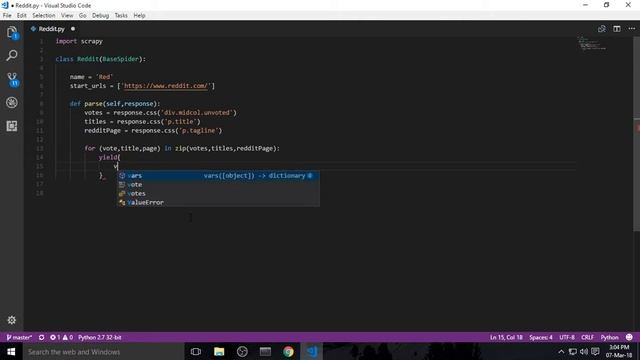Click the open changes icon in editor title
Image resolution: width=640 pixels, height=360 pixels.
click(x=602, y=29)
